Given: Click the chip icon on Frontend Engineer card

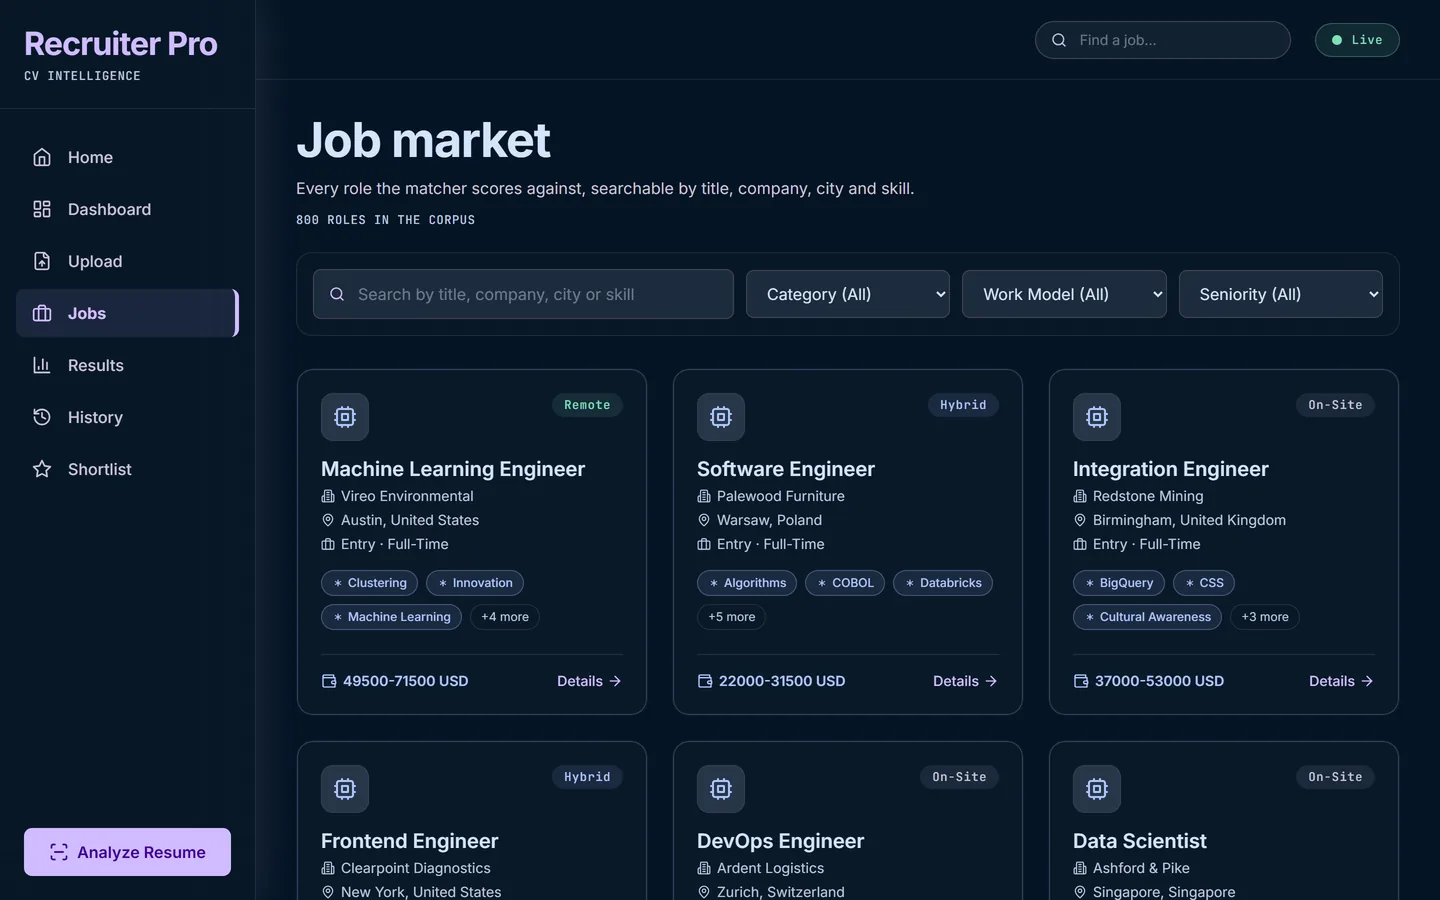Looking at the screenshot, I should coord(345,789).
